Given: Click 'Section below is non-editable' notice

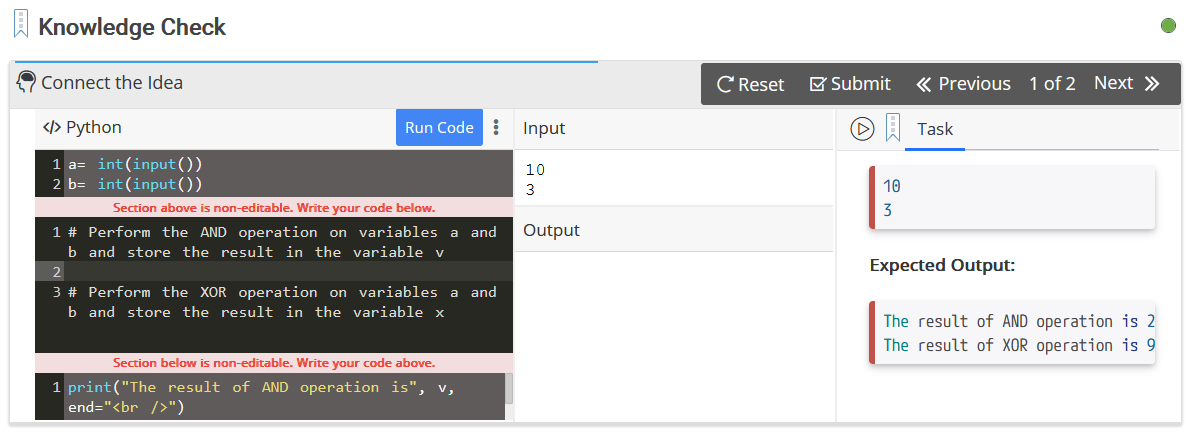Looking at the screenshot, I should 274,362.
